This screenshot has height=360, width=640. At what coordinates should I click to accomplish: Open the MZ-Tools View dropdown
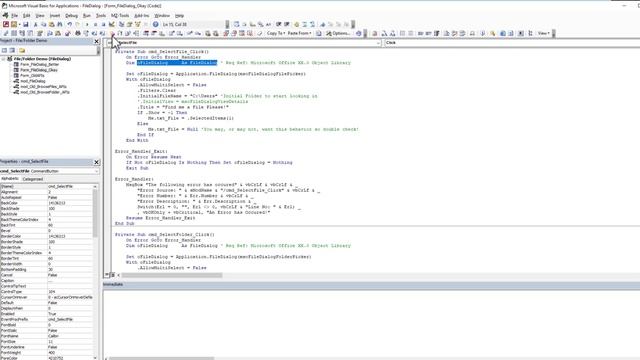coord(544,33)
